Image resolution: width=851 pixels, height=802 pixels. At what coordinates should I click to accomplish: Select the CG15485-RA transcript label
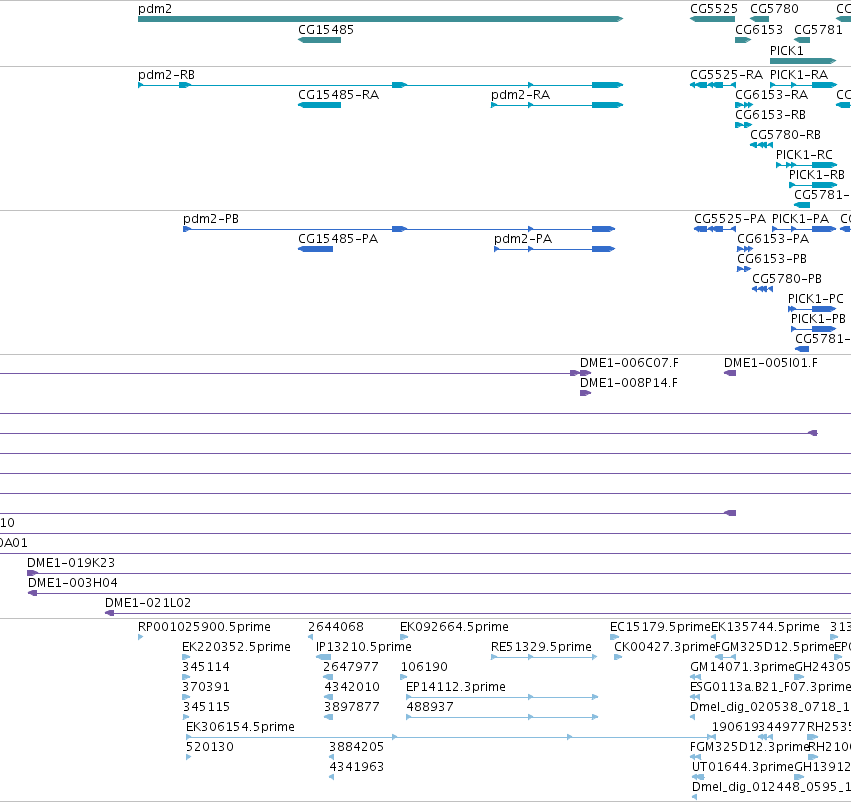[338, 95]
